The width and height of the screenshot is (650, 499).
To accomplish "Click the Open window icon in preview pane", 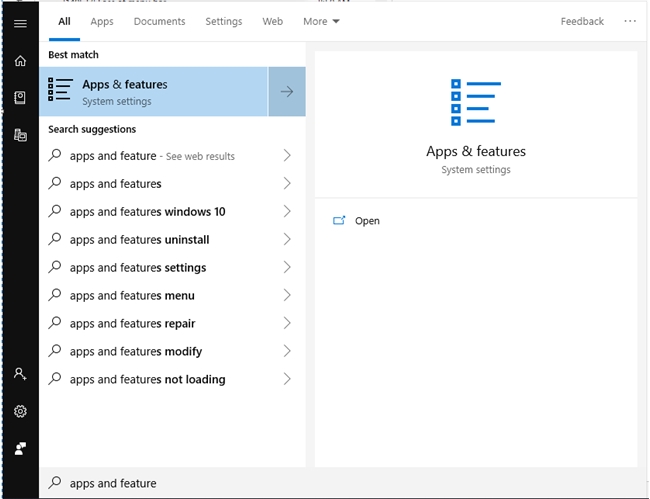I will [339, 220].
